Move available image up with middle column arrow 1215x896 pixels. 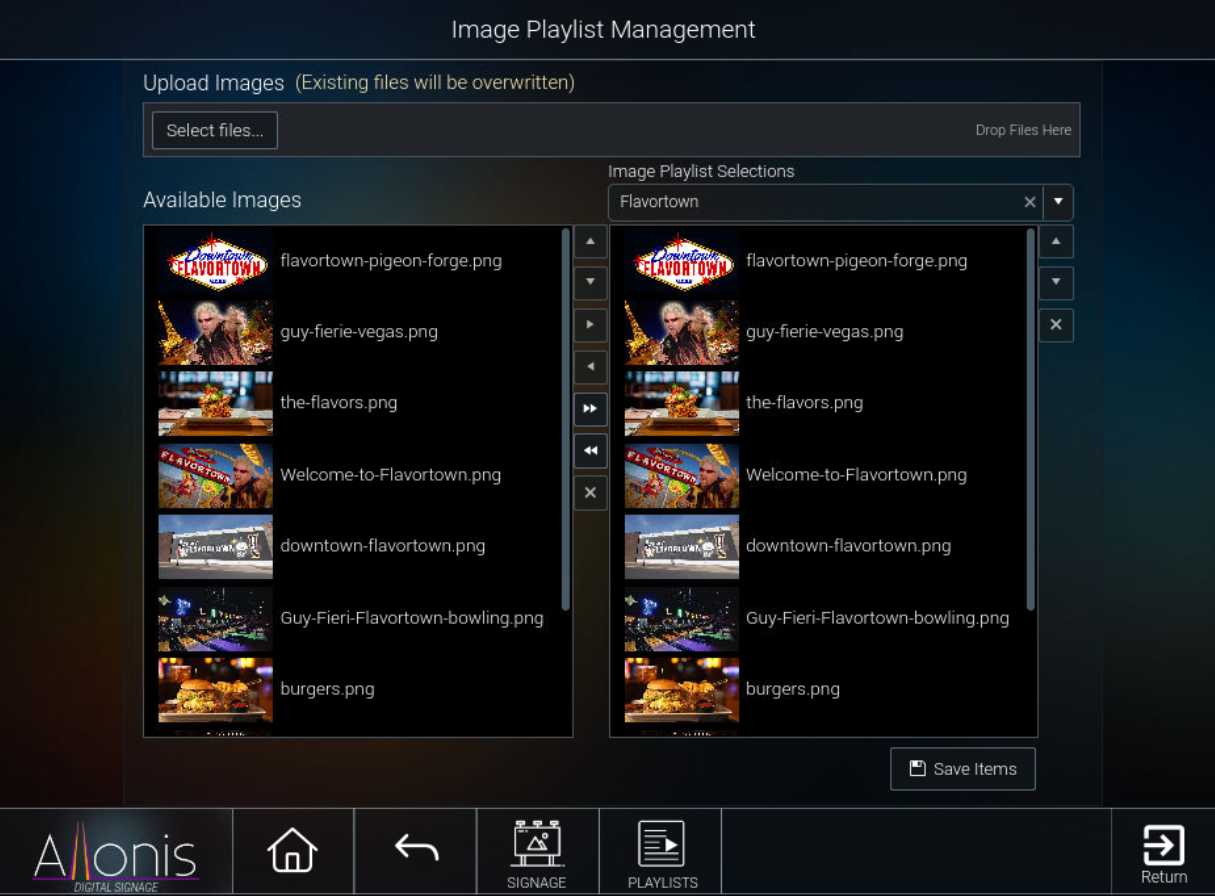tap(590, 241)
